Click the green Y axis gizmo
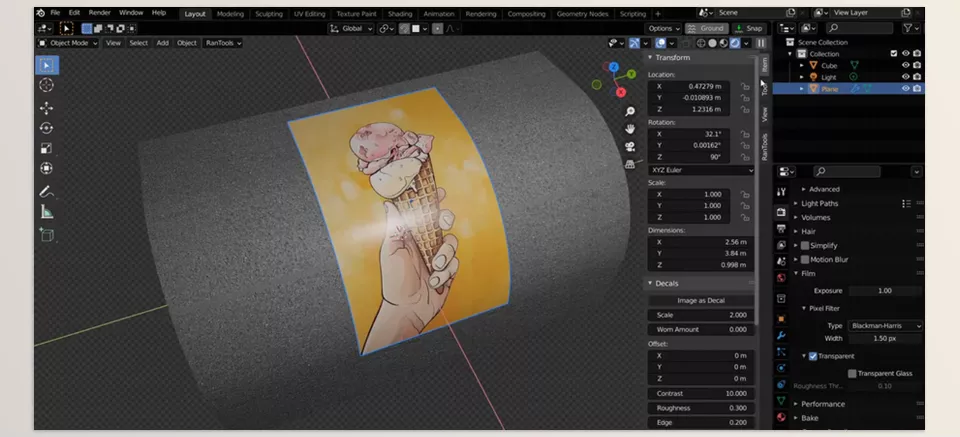The width and height of the screenshot is (960, 437). click(x=632, y=75)
